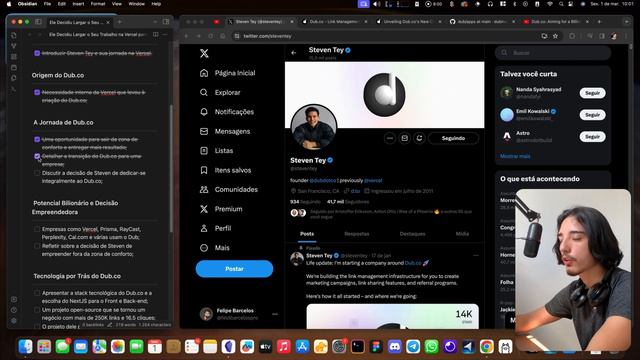640x360 pixels.
Task: Open Obsidian settings gear icon
Action: 14,321
